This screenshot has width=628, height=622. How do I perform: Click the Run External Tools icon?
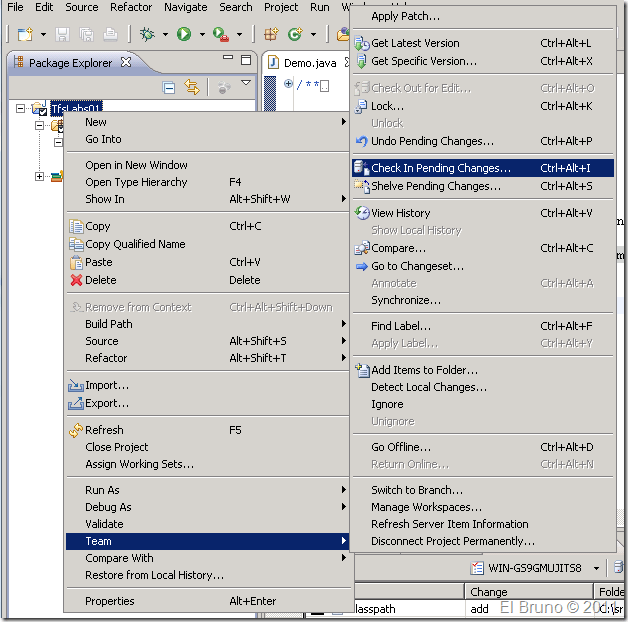(x=220, y=34)
